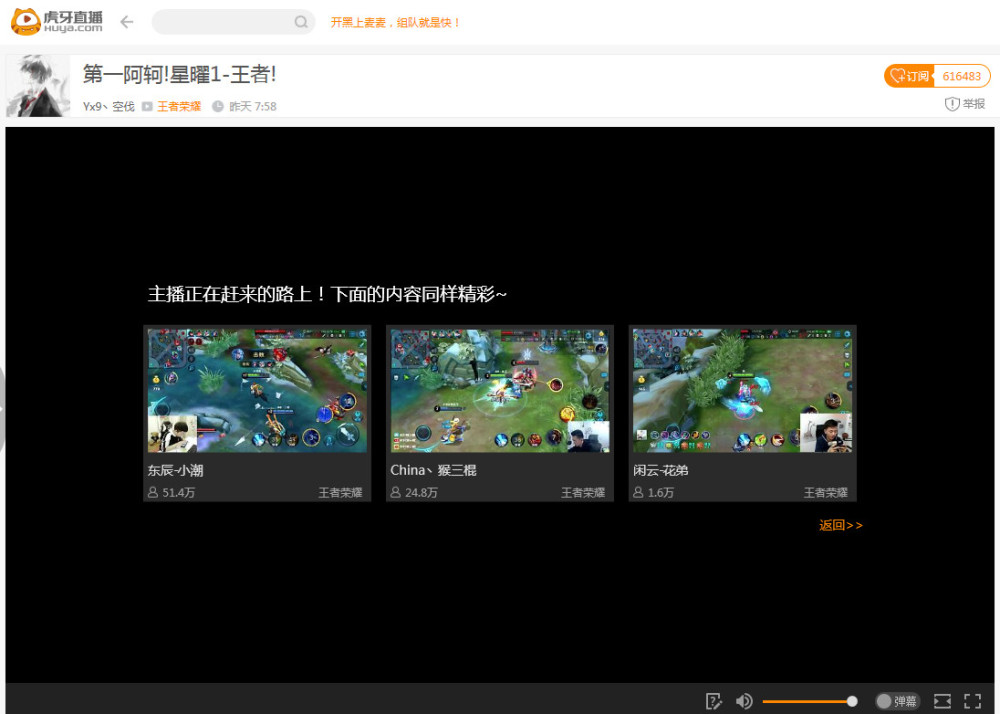The width and height of the screenshot is (1000, 714).
Task: Toggle the 弹幕 danmaku switch
Action: (897, 701)
